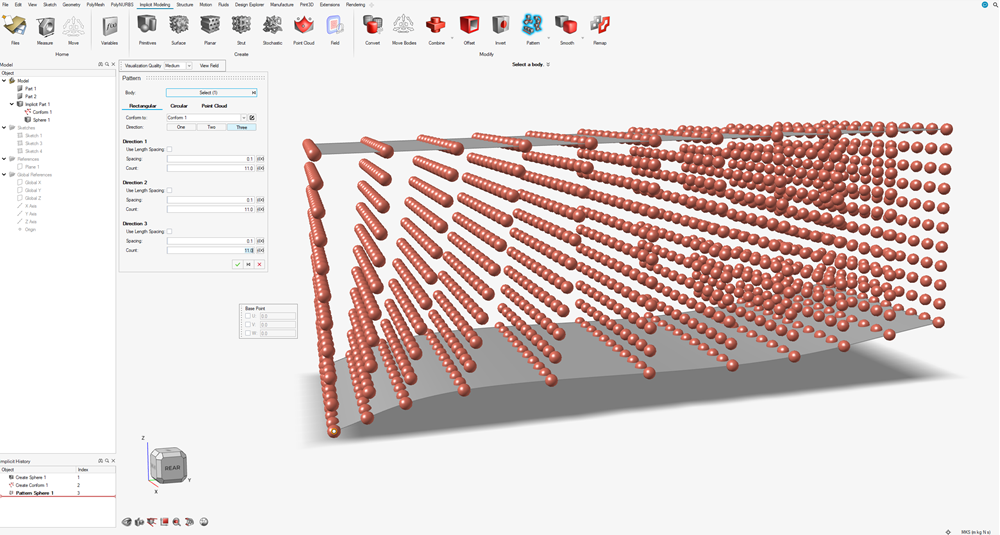The image size is (1000, 535).
Task: Open the Point Cloud tool
Action: coord(304,25)
